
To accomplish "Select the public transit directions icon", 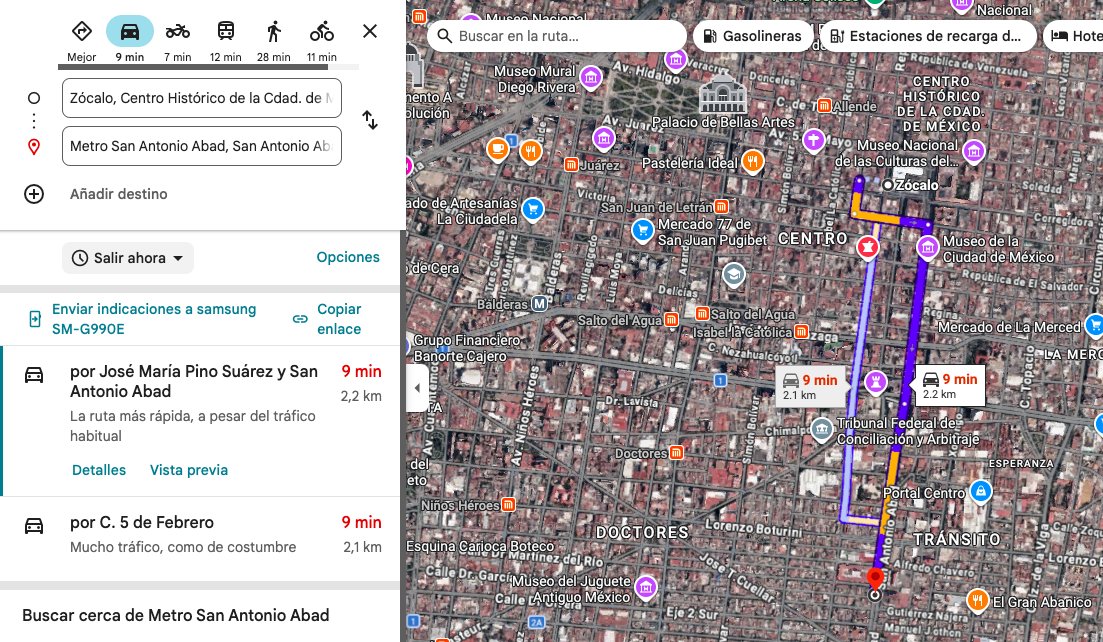I will point(225,30).
